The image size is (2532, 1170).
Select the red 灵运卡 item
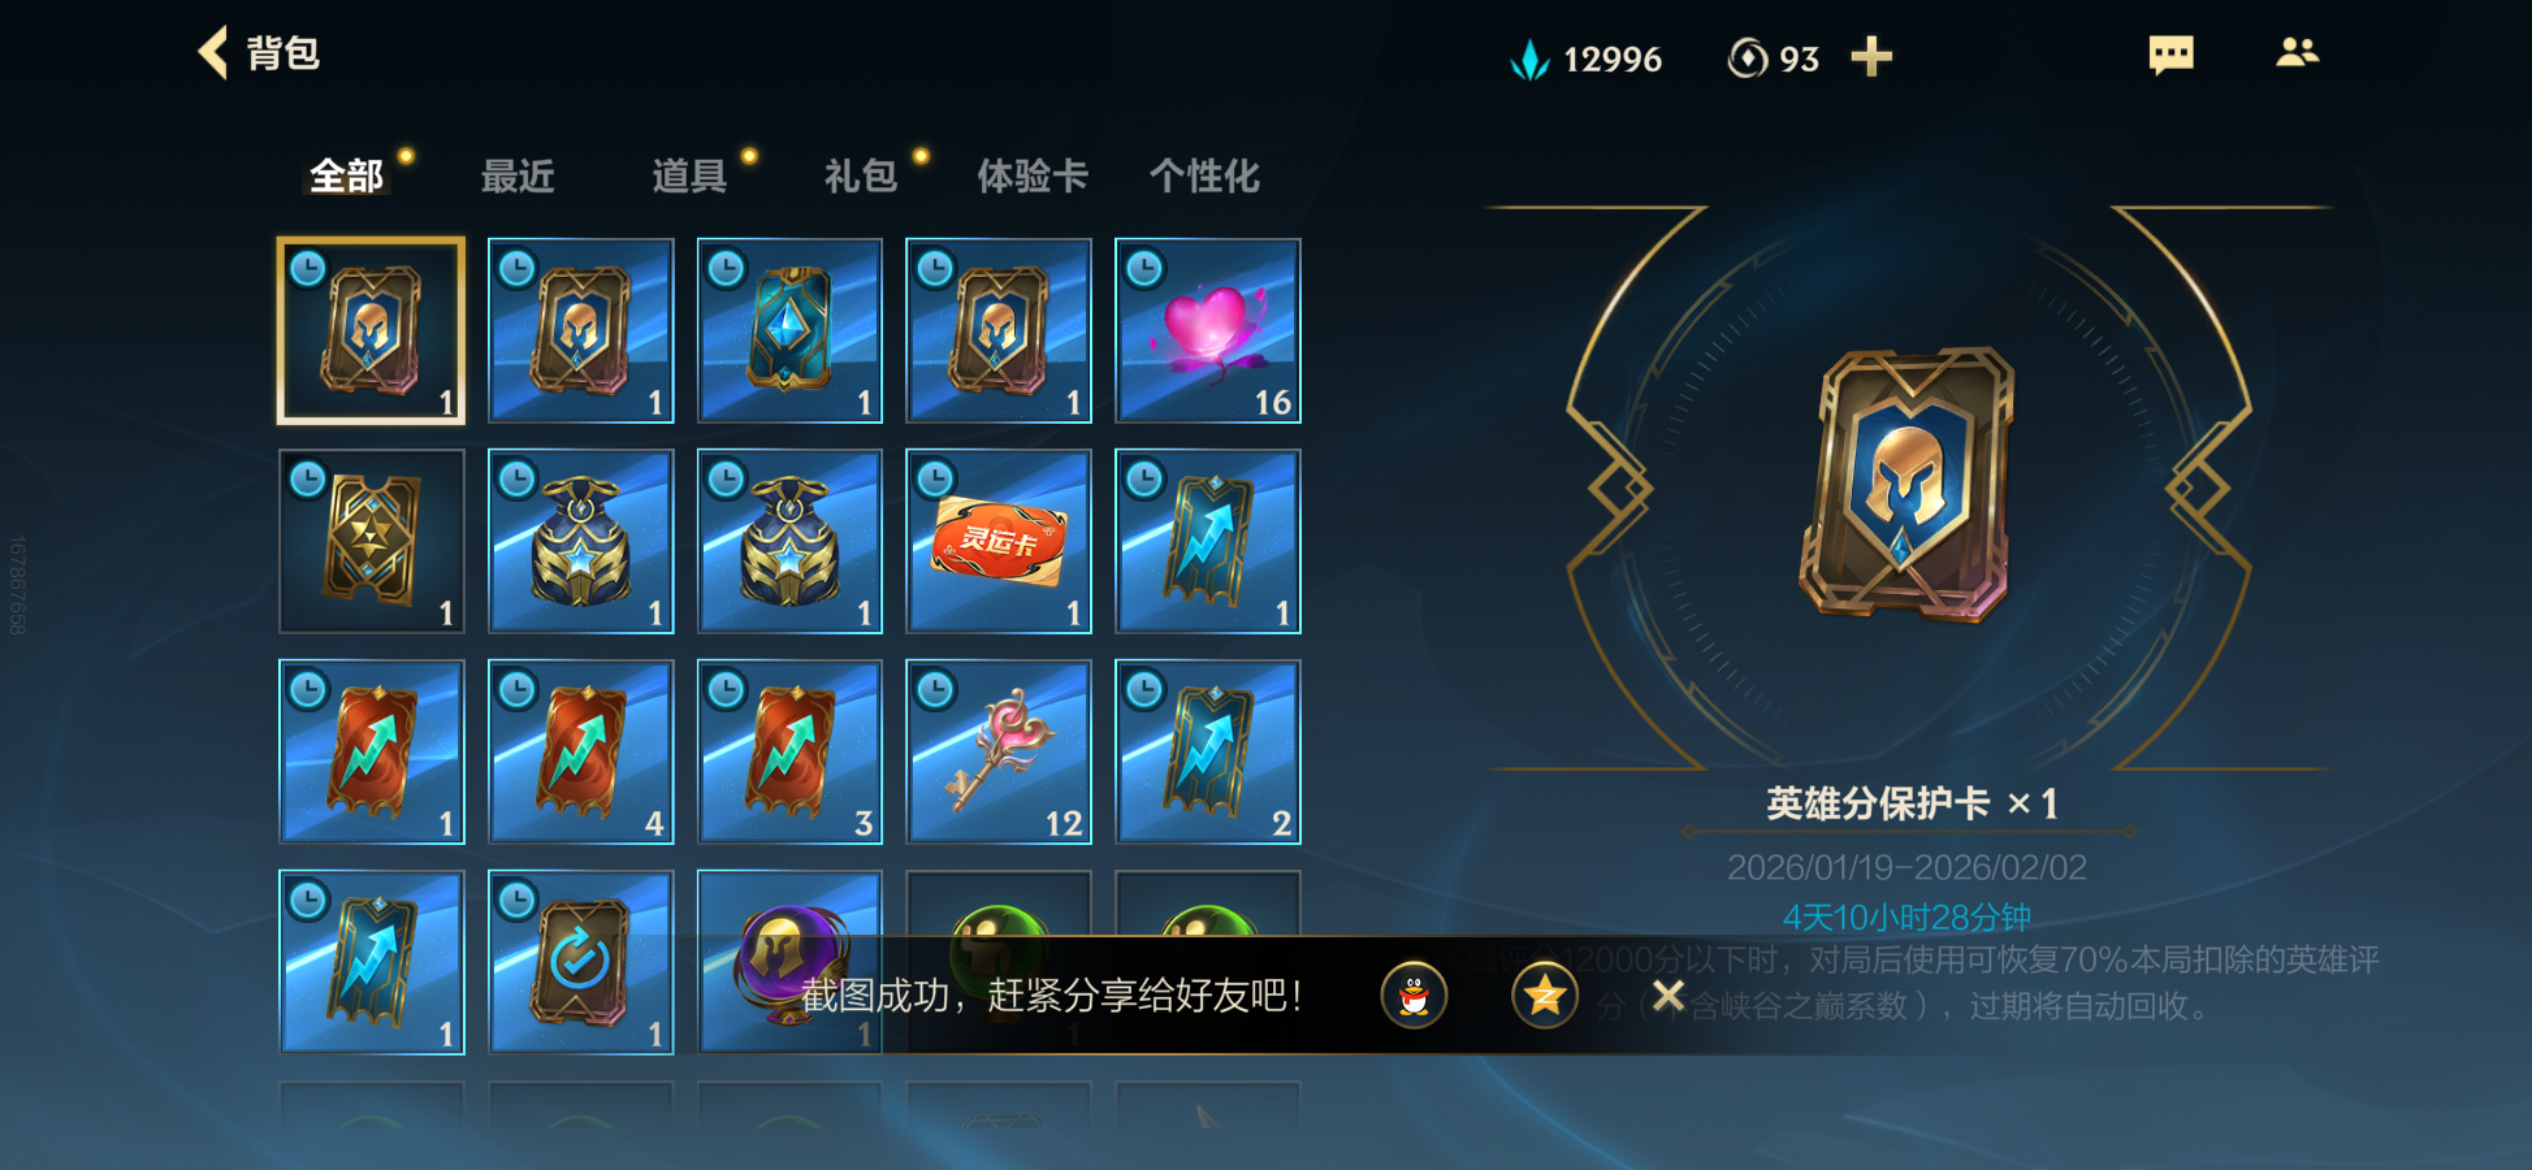999,541
